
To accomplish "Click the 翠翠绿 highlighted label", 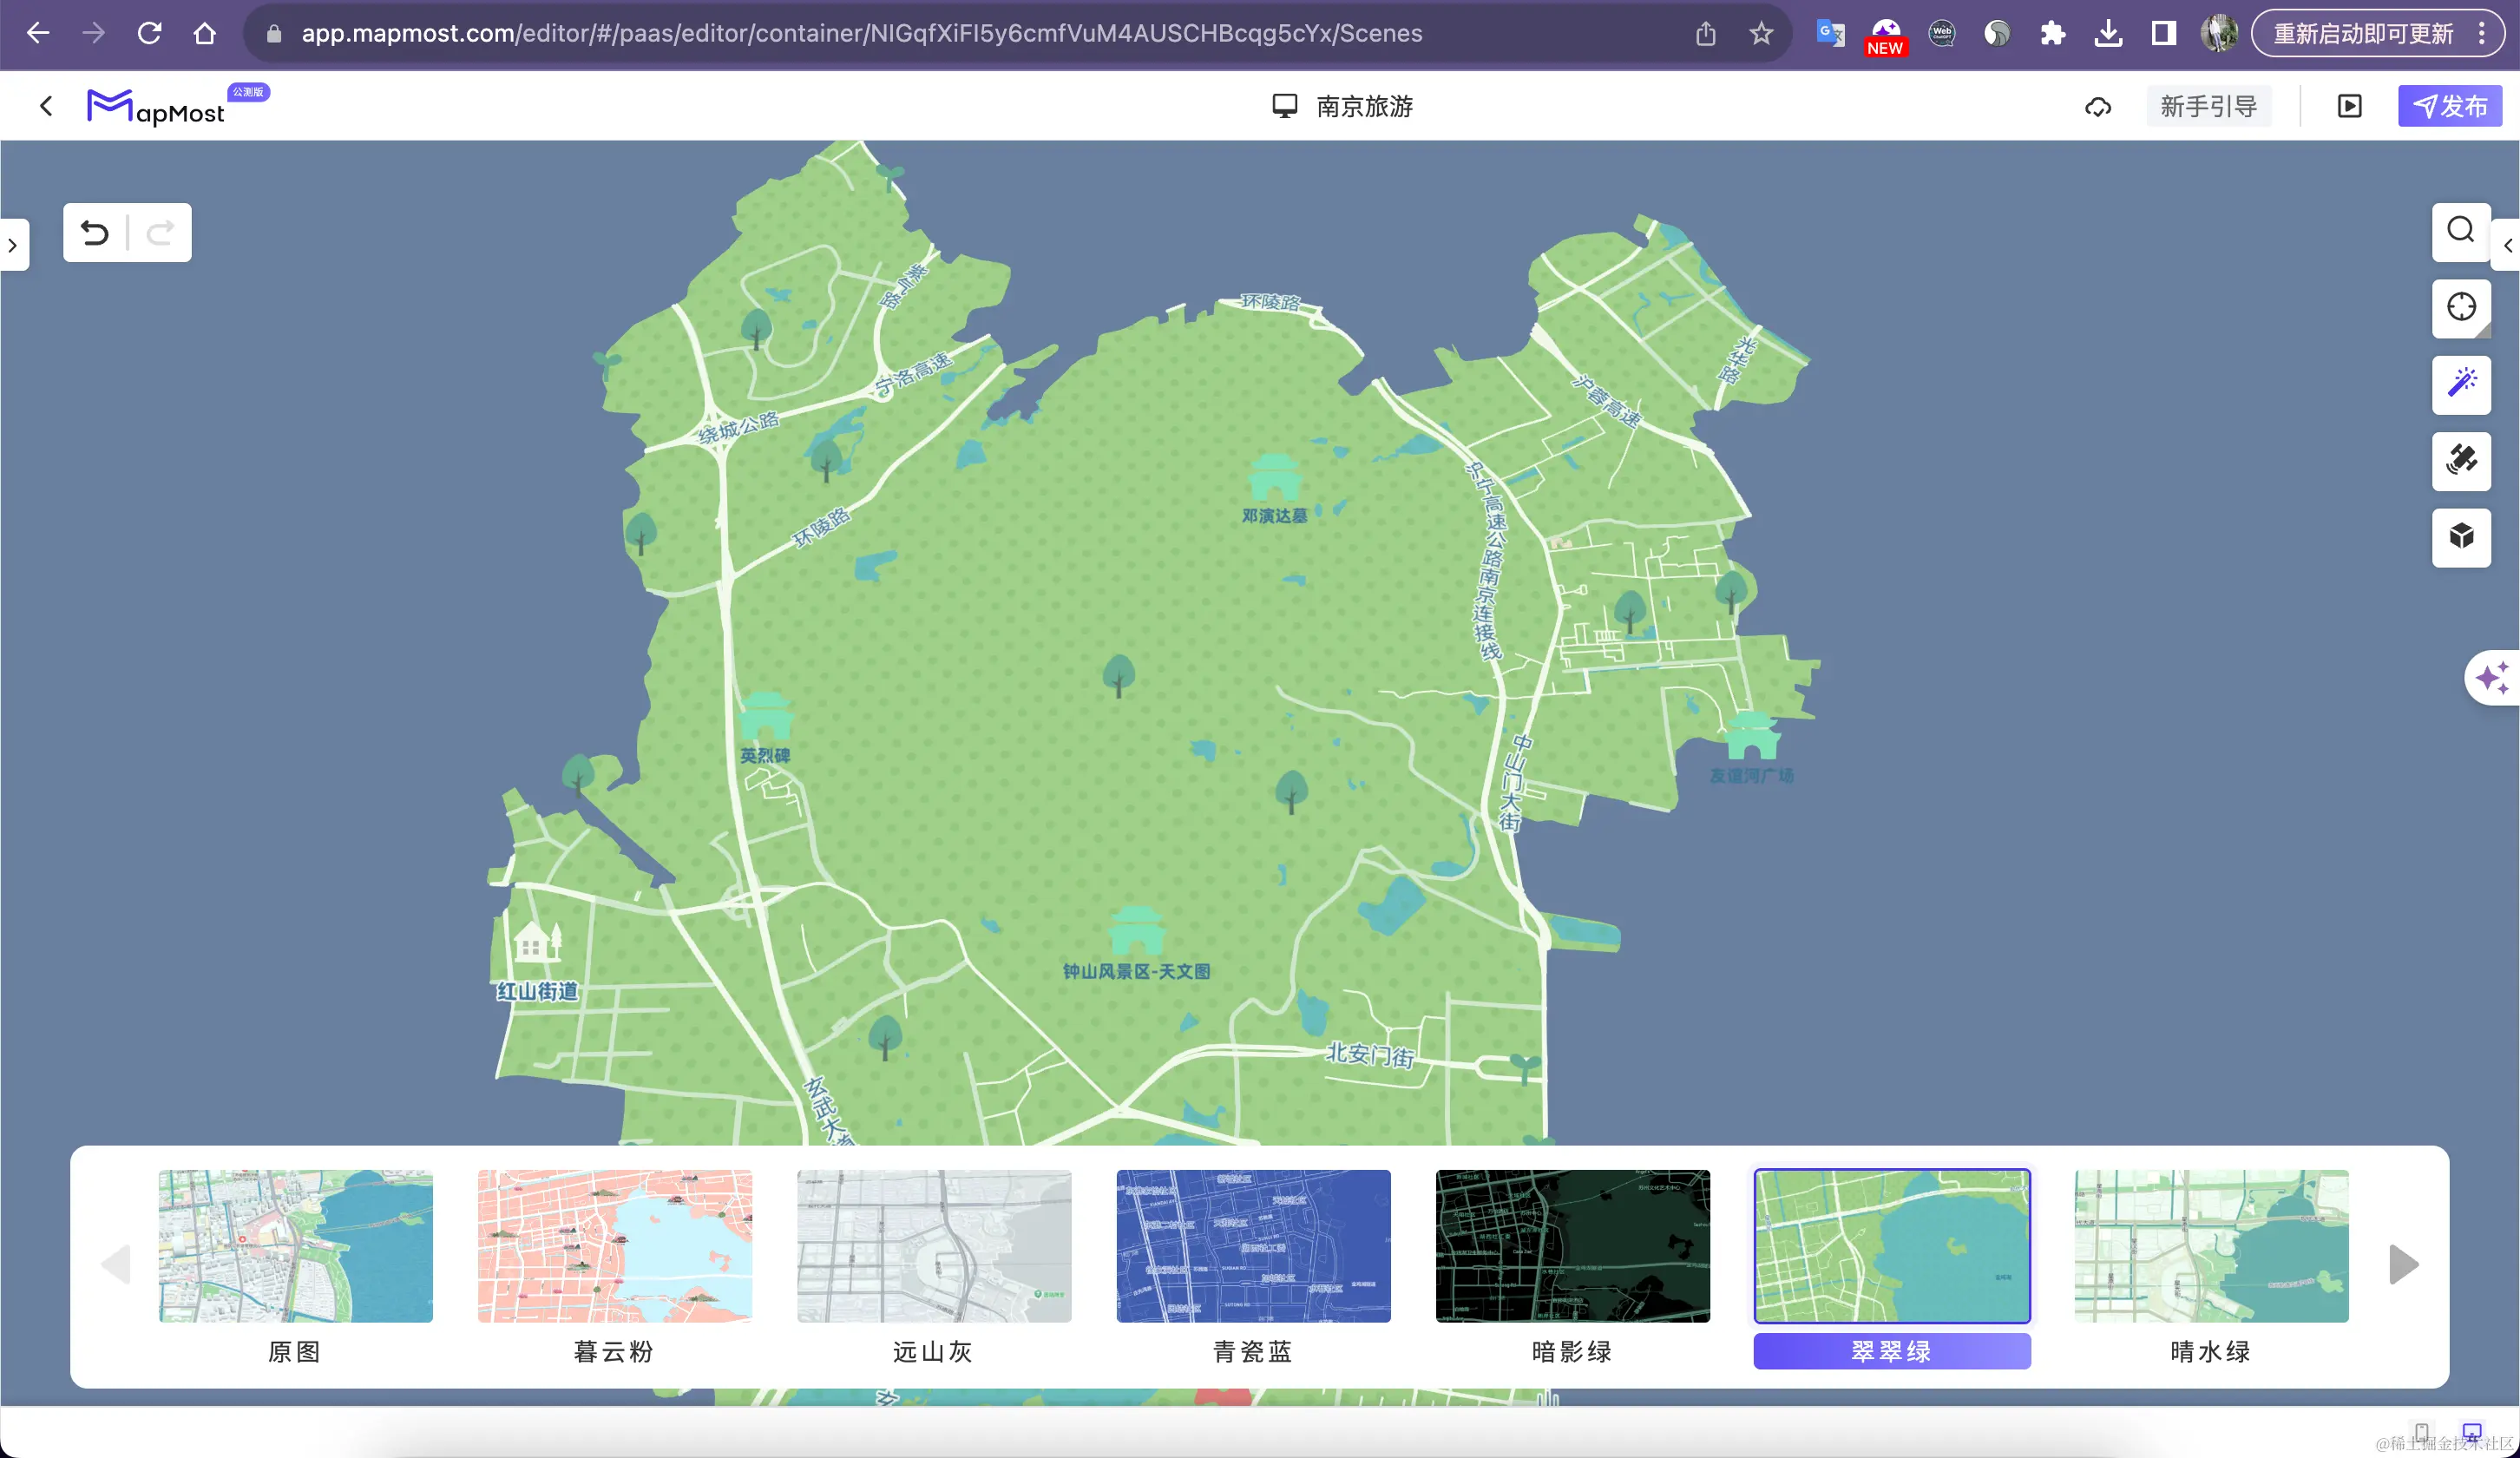I will point(1892,1351).
